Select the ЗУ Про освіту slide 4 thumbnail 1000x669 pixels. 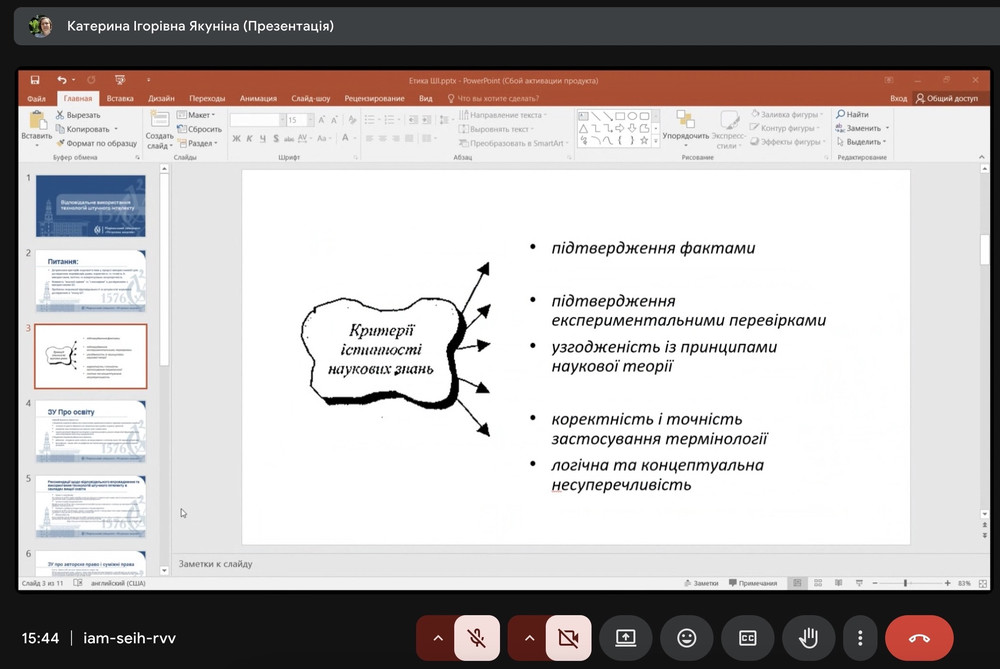[91, 431]
